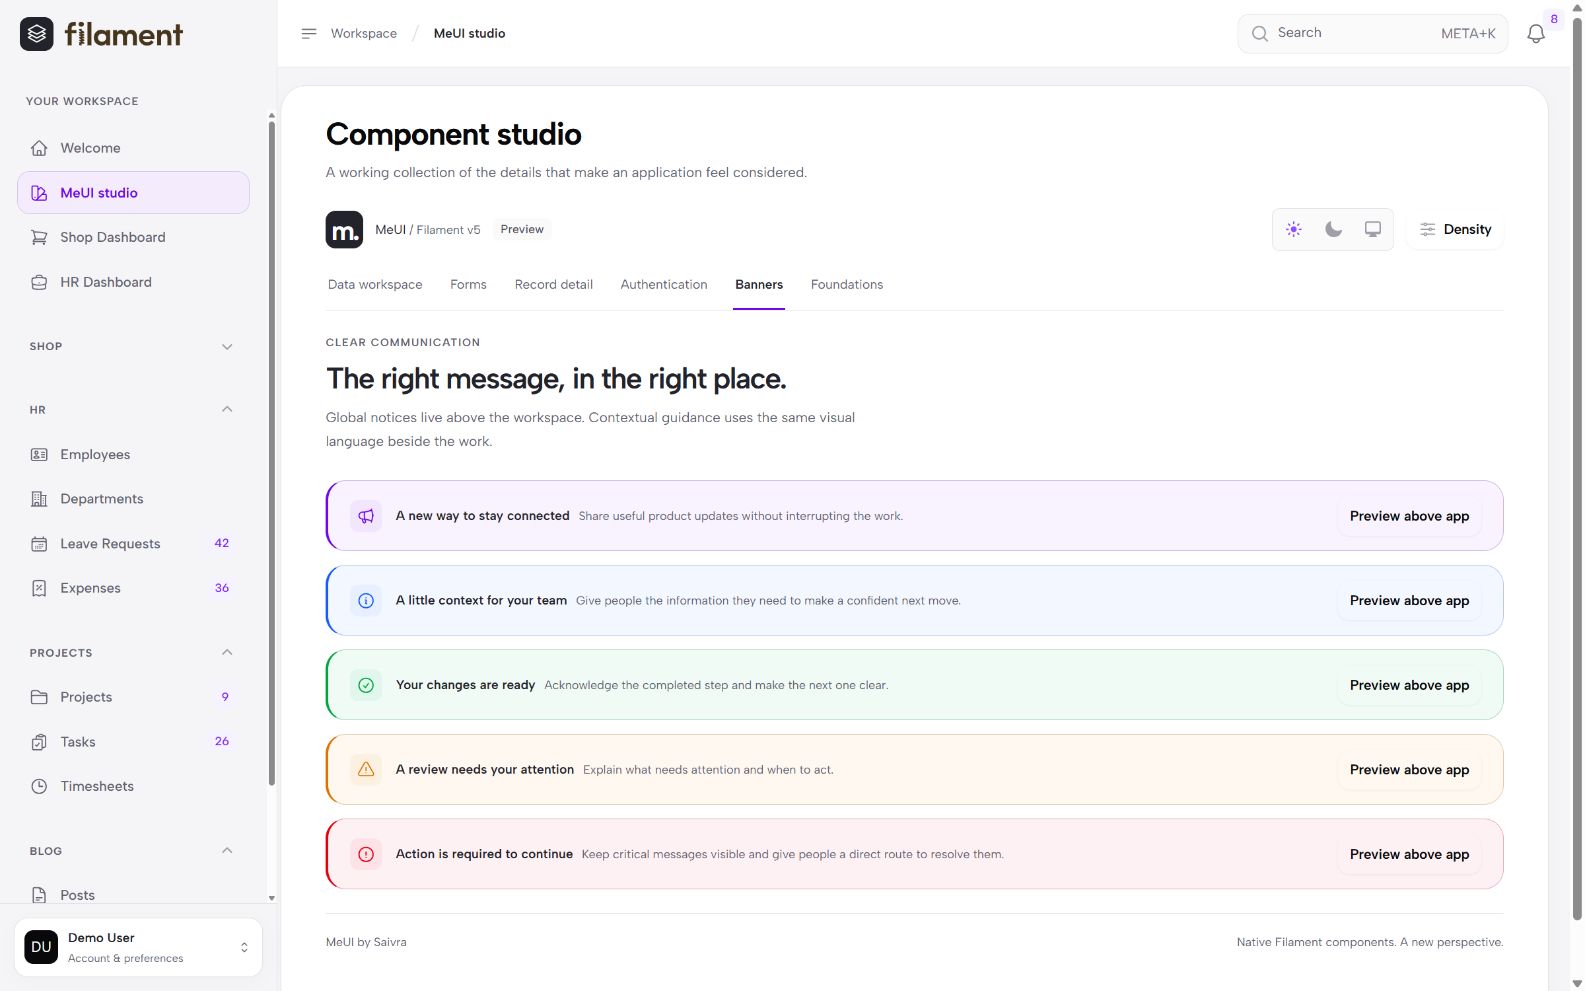Click the info icon in the blue banner
Viewport: 1585px width, 991px height.
pyautogui.click(x=366, y=601)
